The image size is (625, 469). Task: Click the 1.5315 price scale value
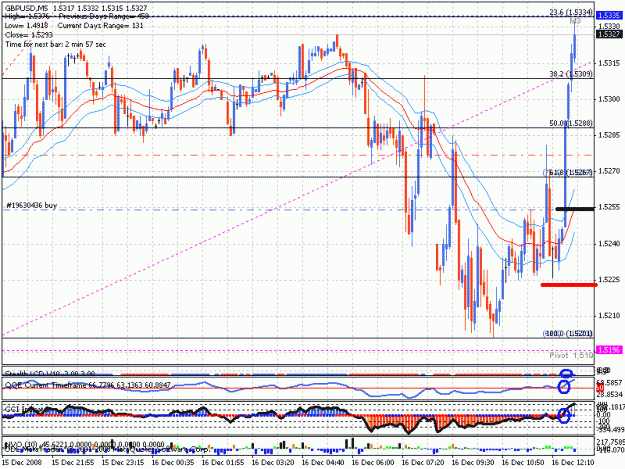tap(609, 63)
